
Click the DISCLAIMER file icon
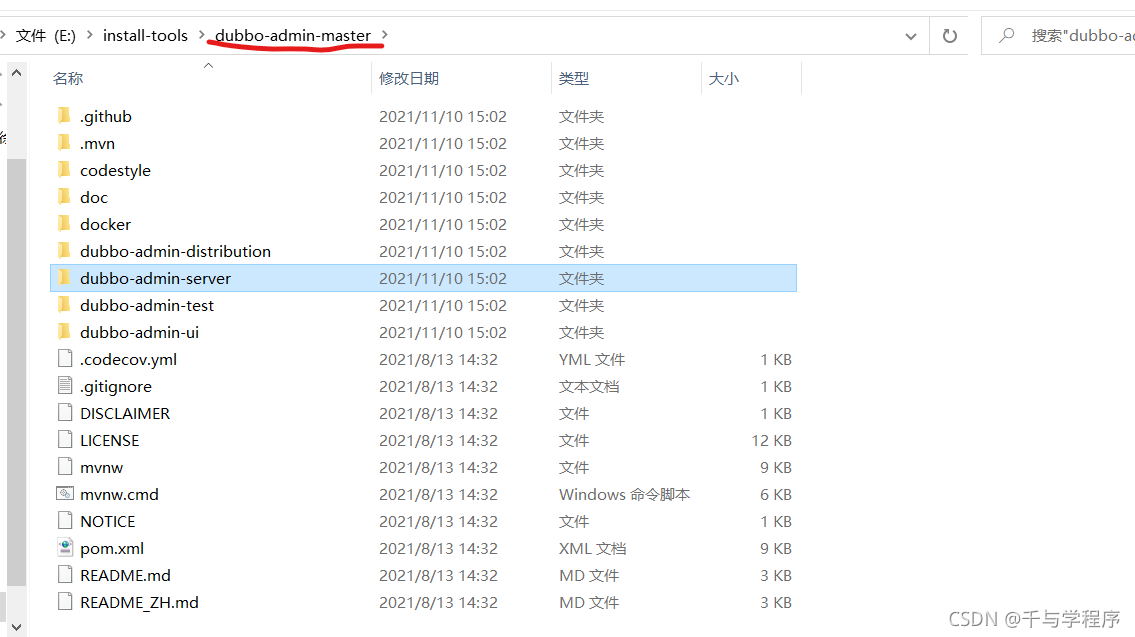(x=65, y=413)
